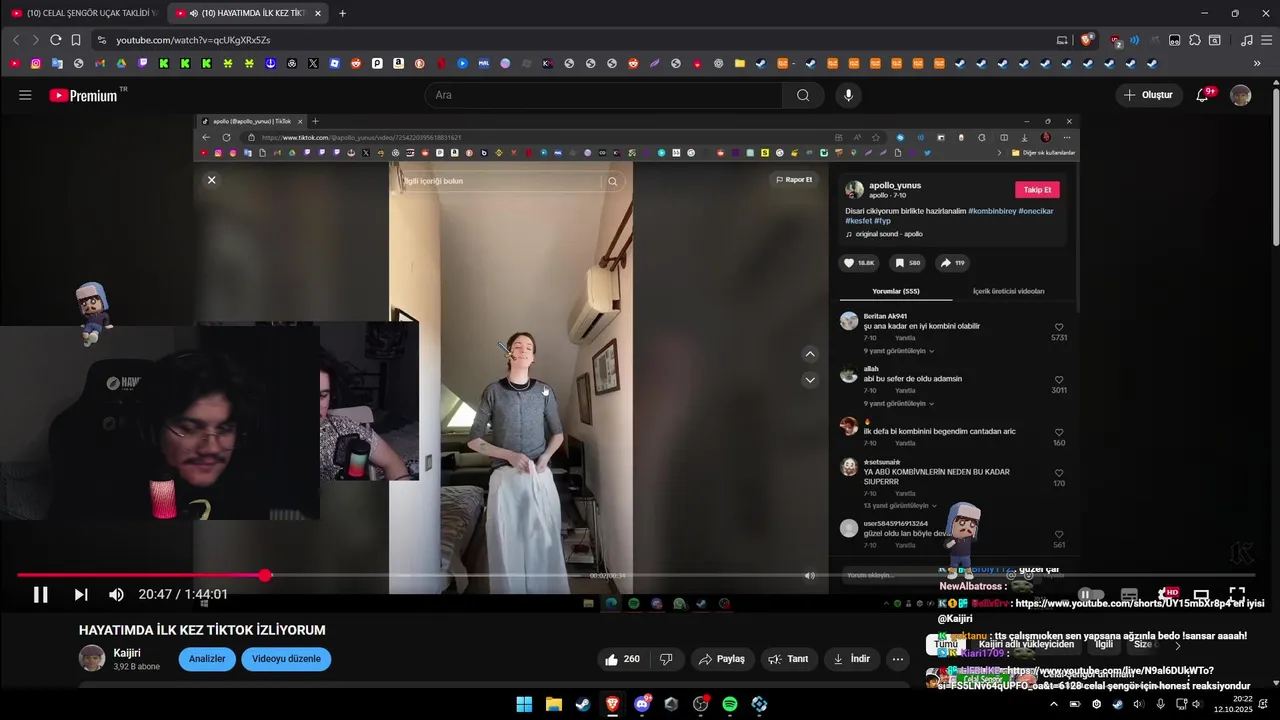Viewport: 1280px width, 720px height.
Task: Share the video with Paylaş
Action: (x=722, y=659)
